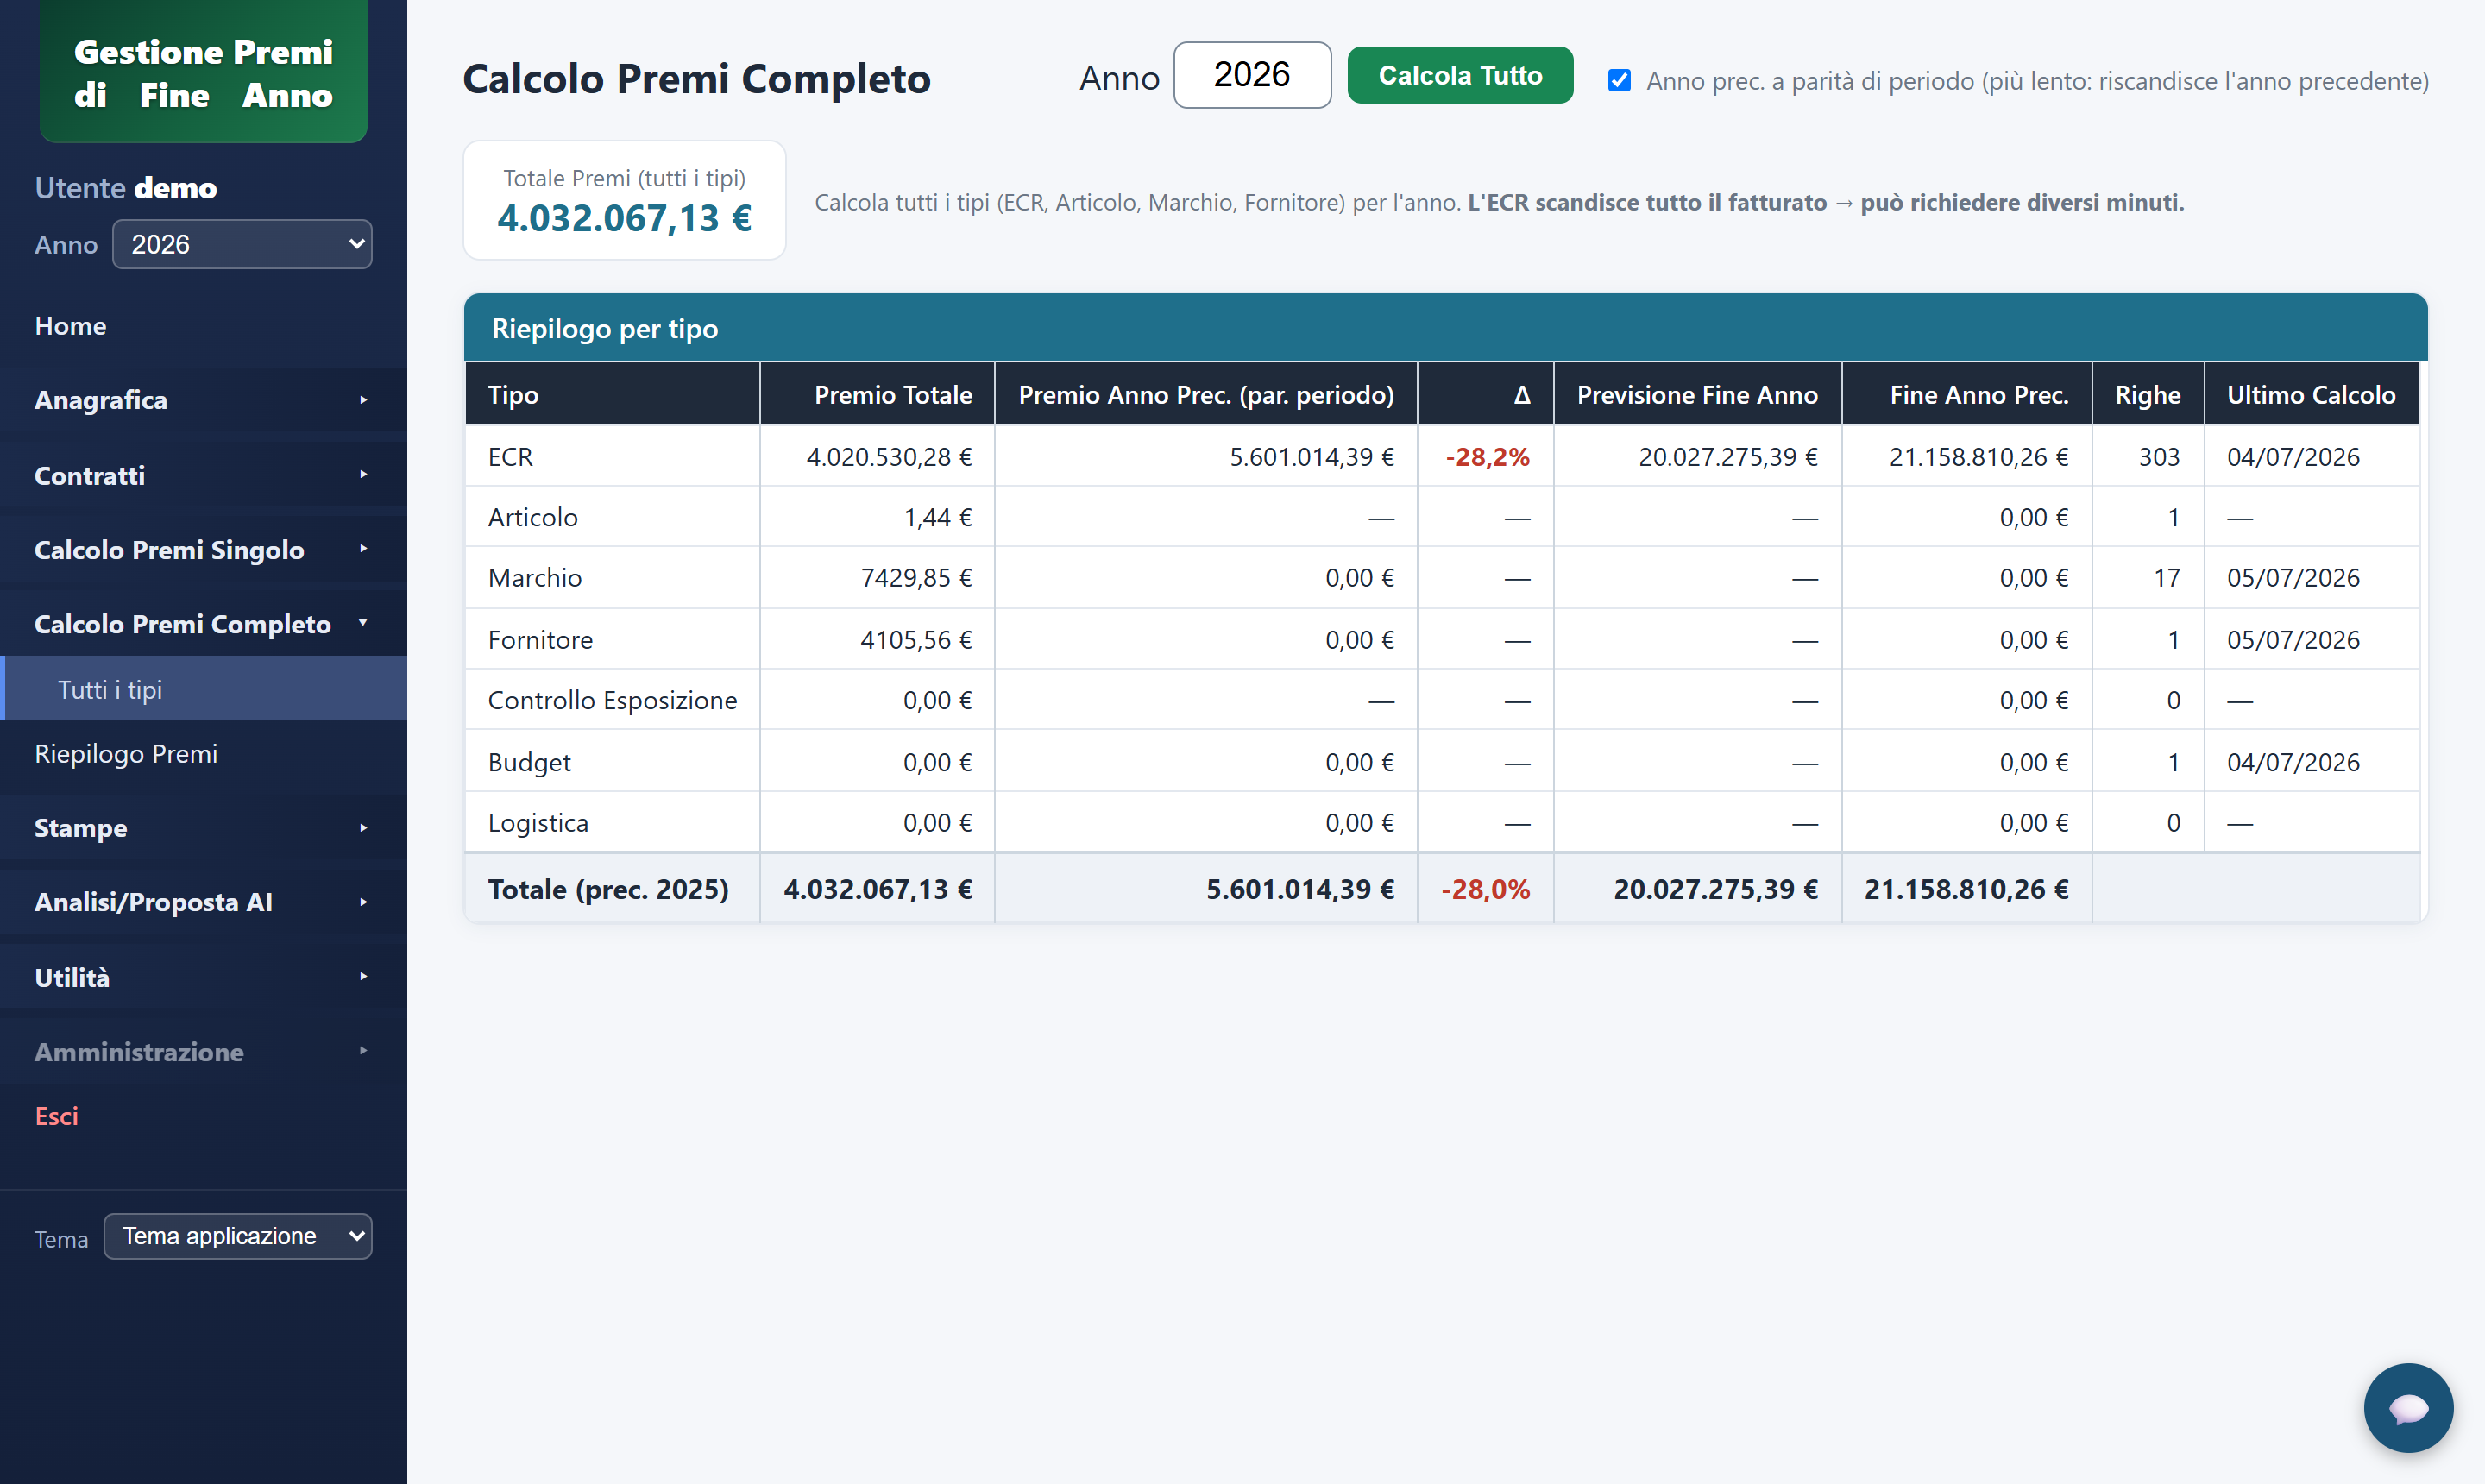Viewport: 2485px width, 1484px height.
Task: Click the Articolo row label
Action: pos(533,517)
